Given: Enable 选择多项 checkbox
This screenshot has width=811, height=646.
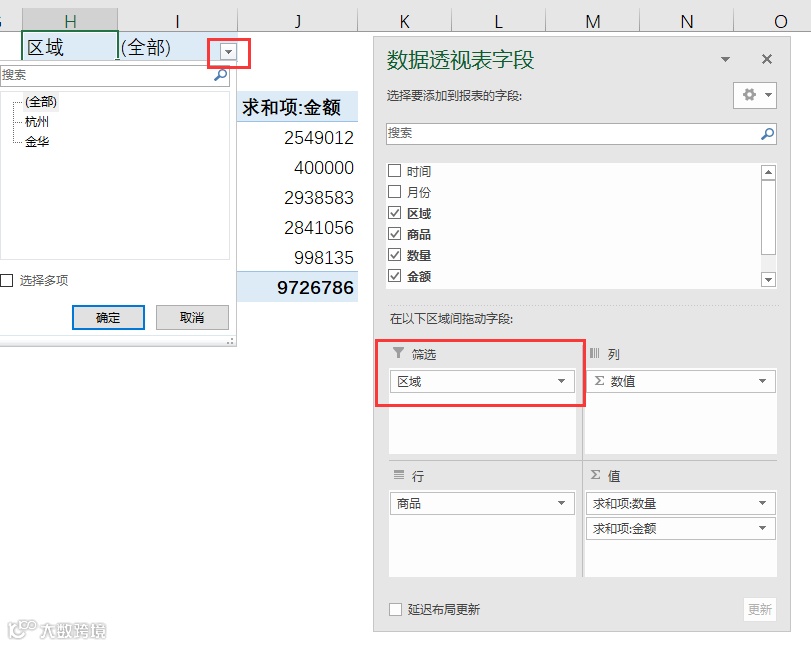Looking at the screenshot, I should coord(7,280).
